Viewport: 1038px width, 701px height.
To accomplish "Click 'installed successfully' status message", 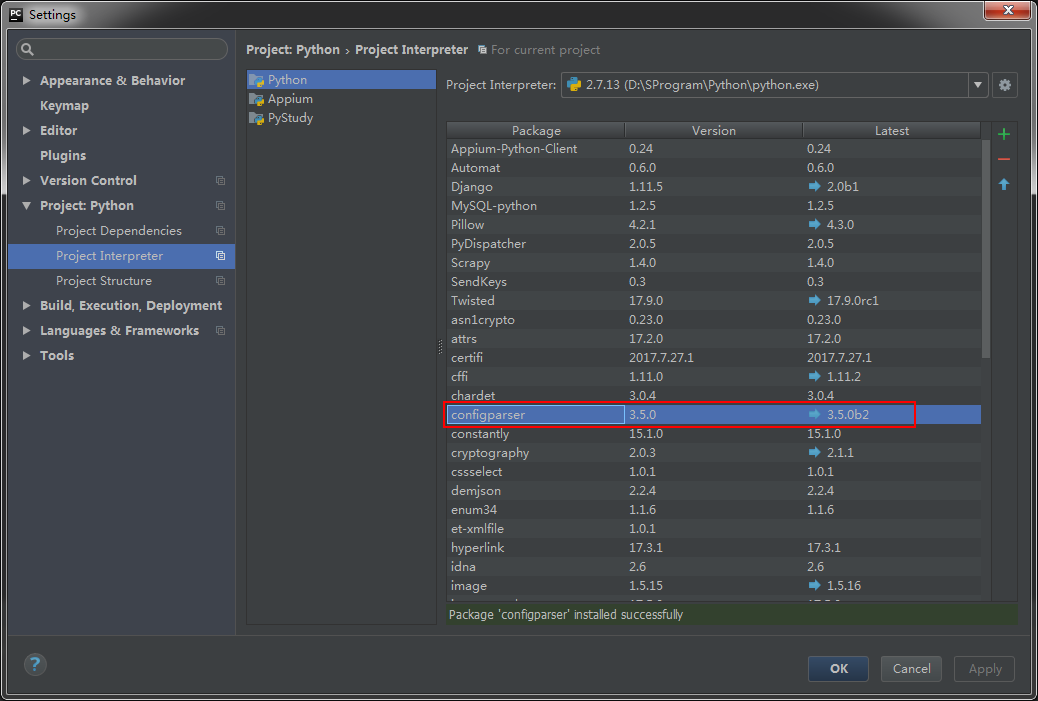I will (565, 614).
